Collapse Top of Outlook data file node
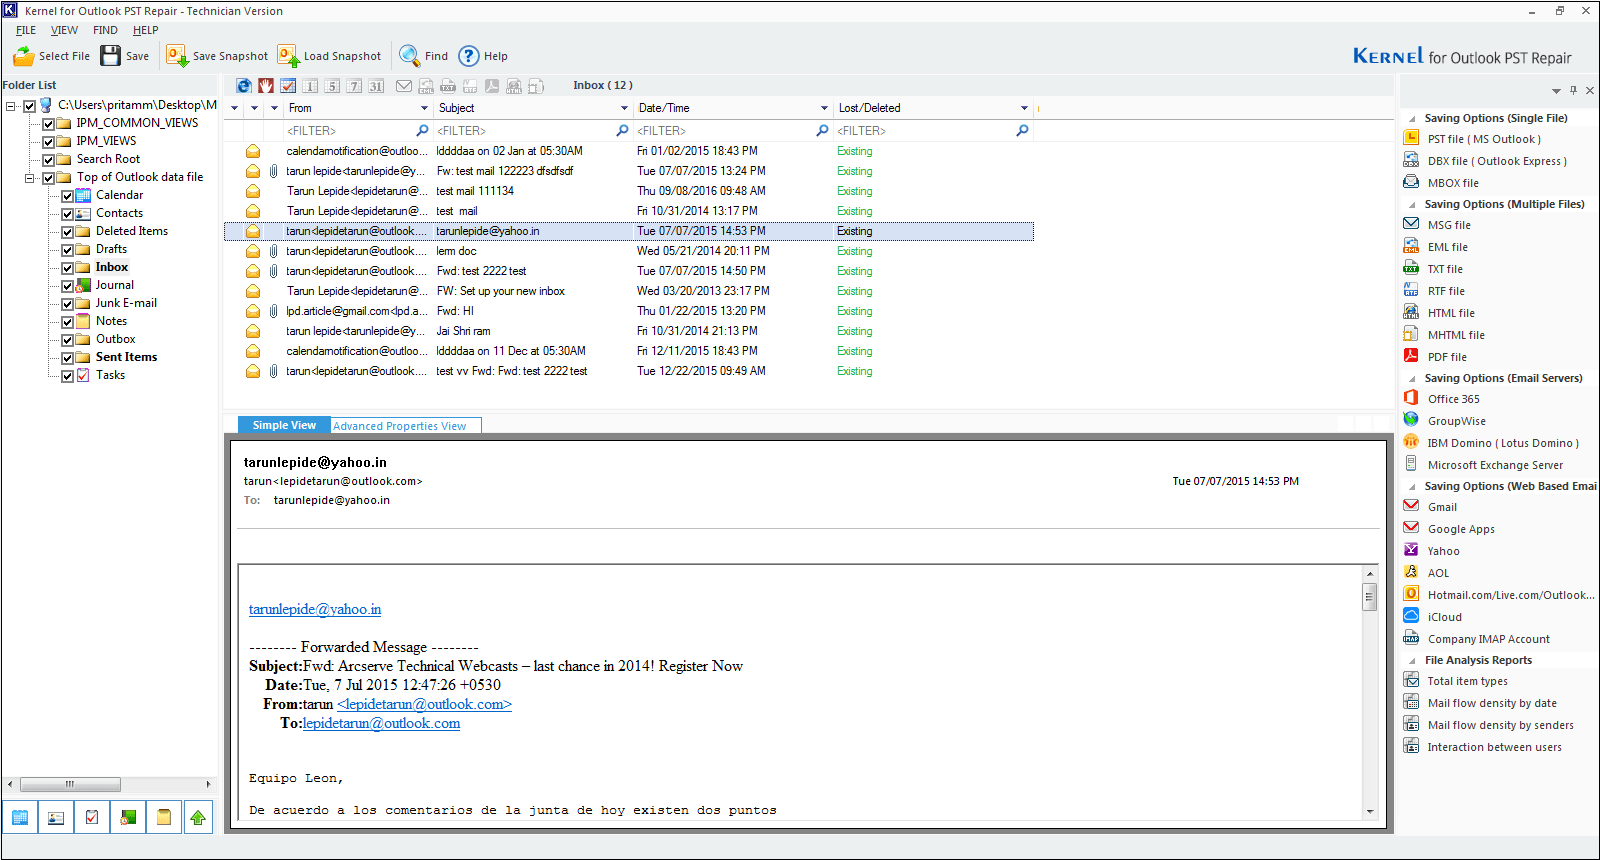 (x=30, y=178)
